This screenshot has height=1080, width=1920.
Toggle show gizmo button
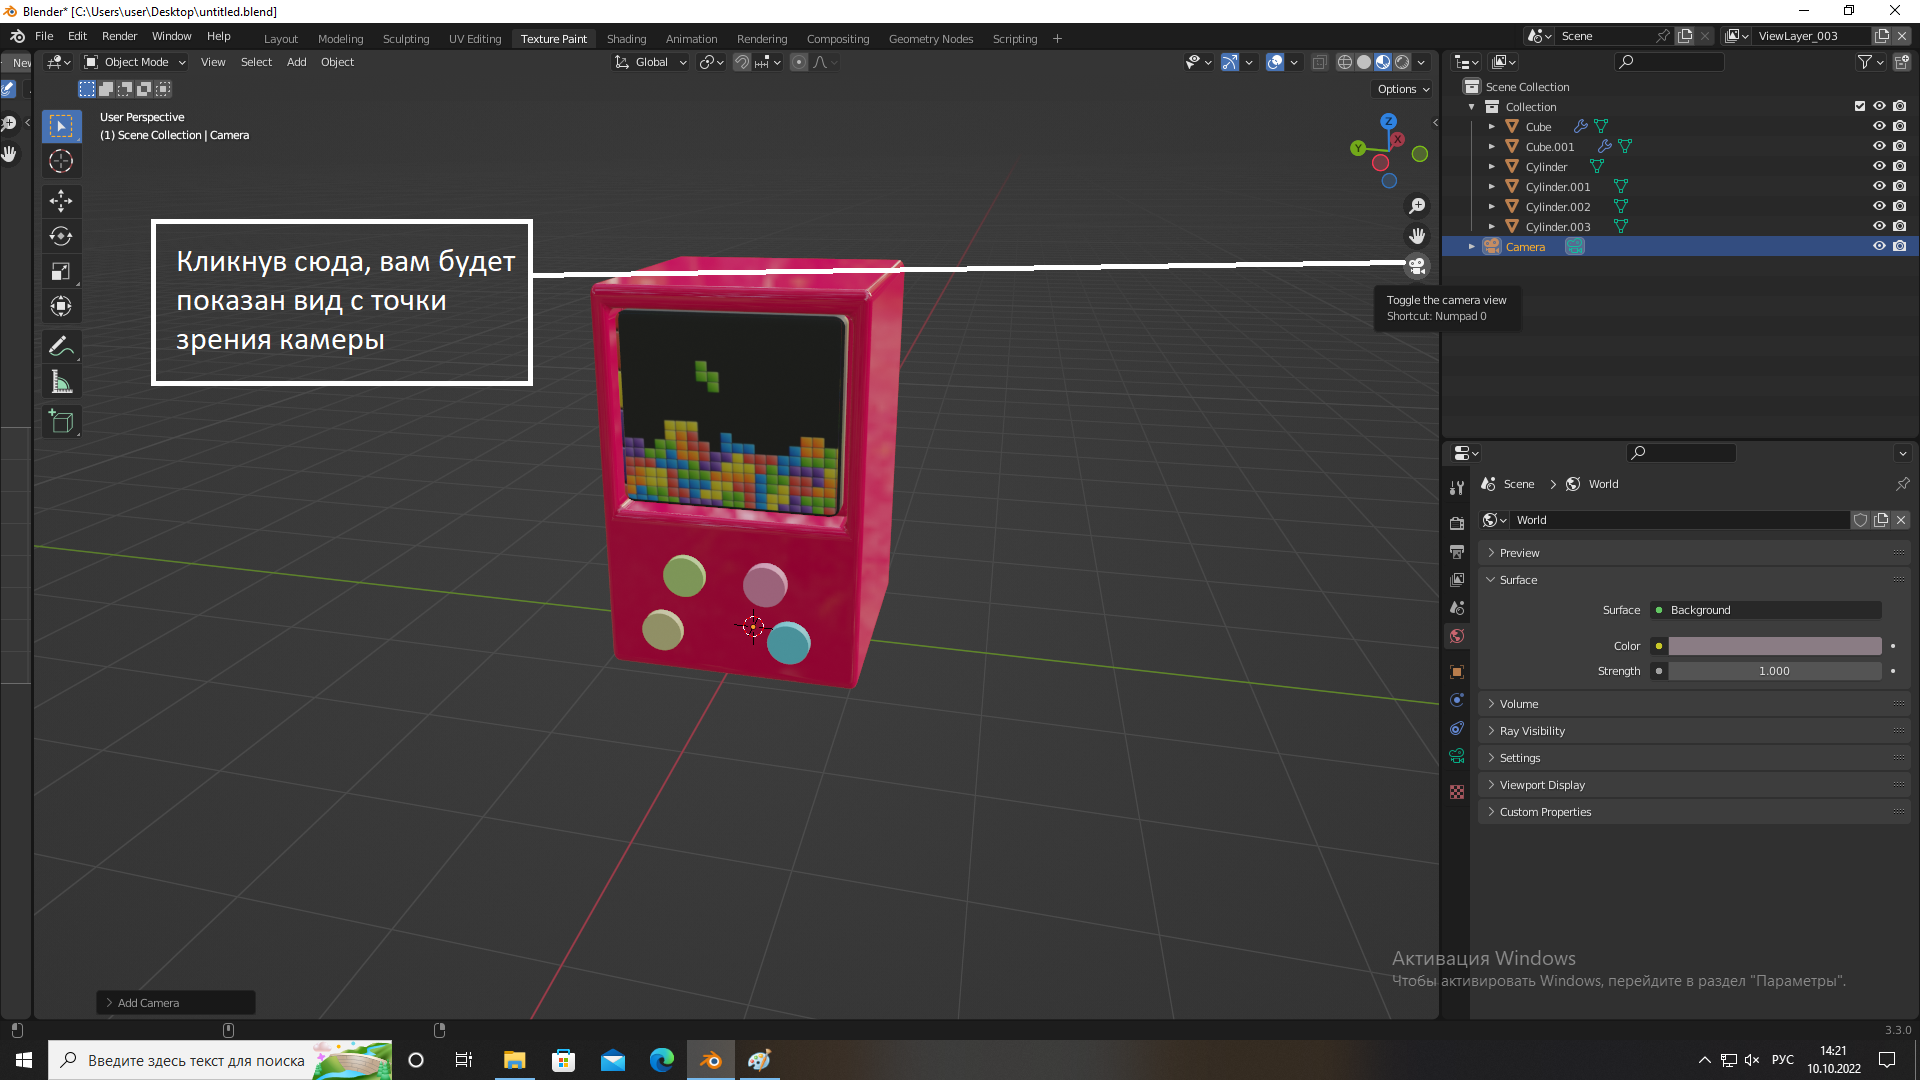tap(1230, 62)
